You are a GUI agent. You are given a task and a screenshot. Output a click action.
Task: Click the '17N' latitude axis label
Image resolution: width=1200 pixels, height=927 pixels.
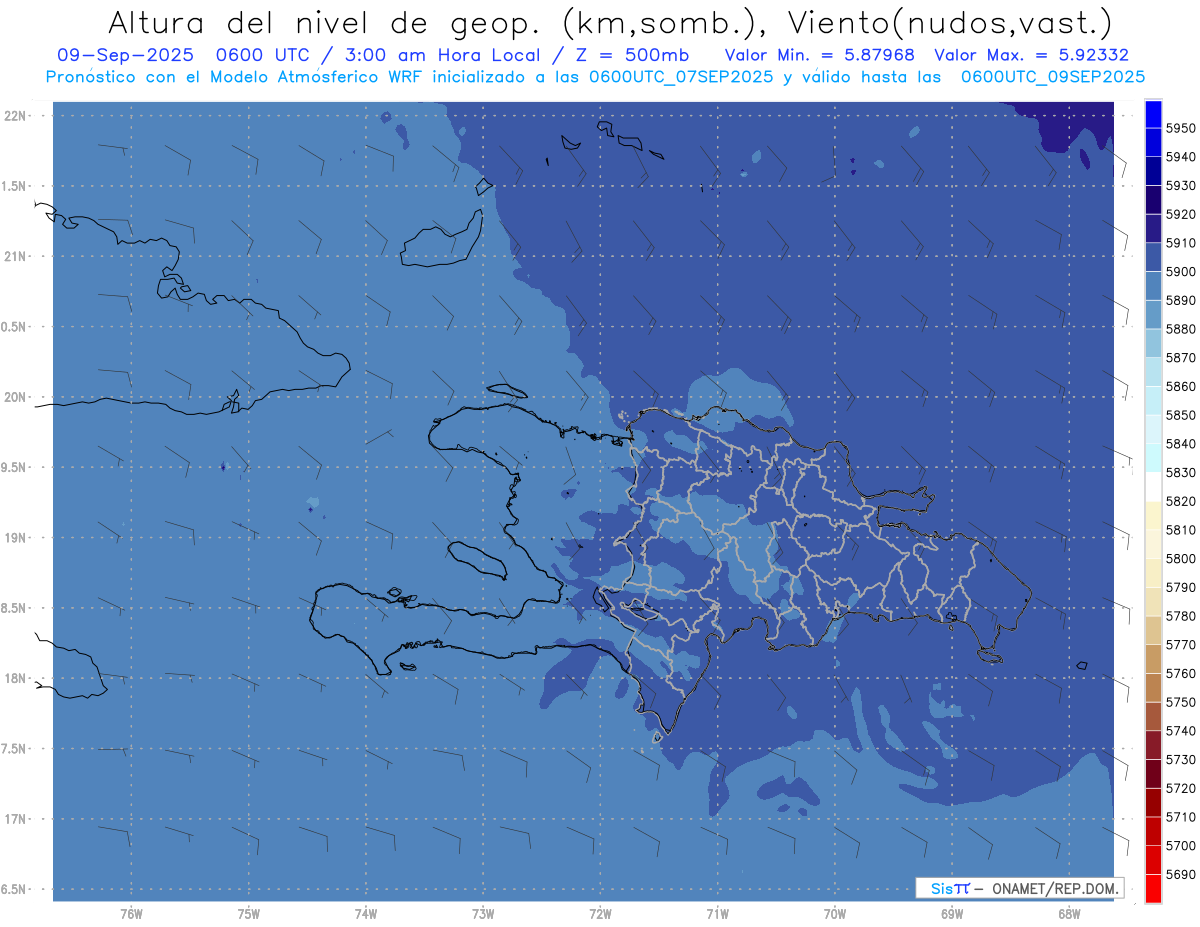point(17,819)
